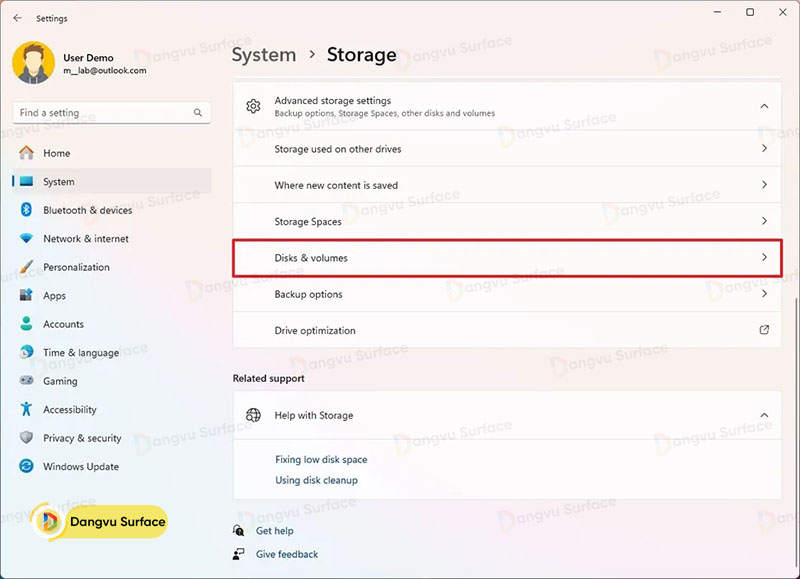Open Fixing low disk space link

[321, 459]
